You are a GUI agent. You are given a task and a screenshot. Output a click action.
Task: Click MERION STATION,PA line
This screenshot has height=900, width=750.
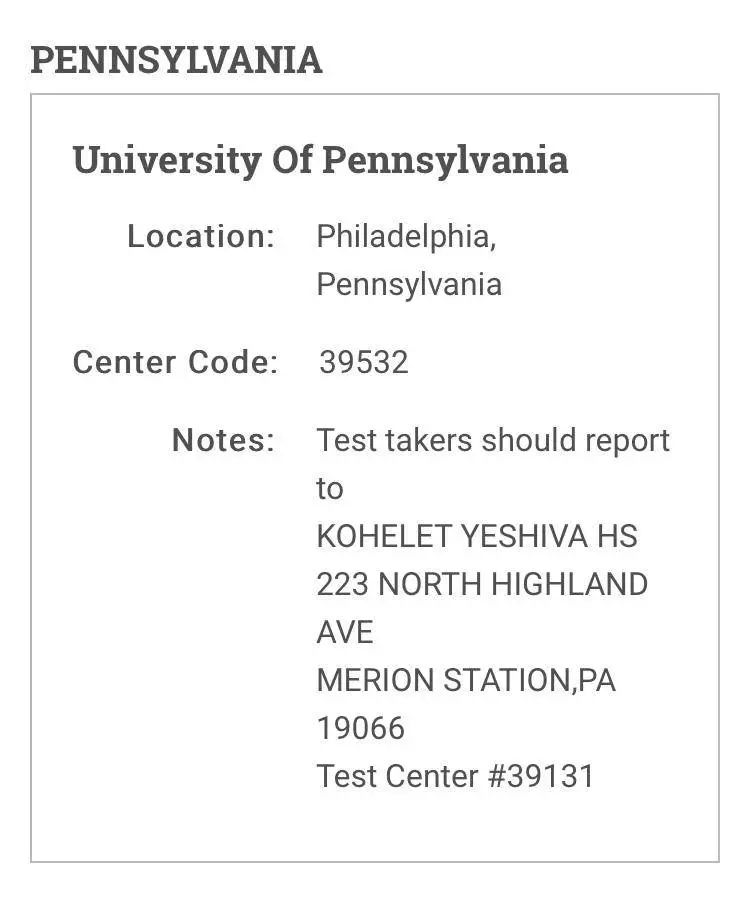coord(466,680)
